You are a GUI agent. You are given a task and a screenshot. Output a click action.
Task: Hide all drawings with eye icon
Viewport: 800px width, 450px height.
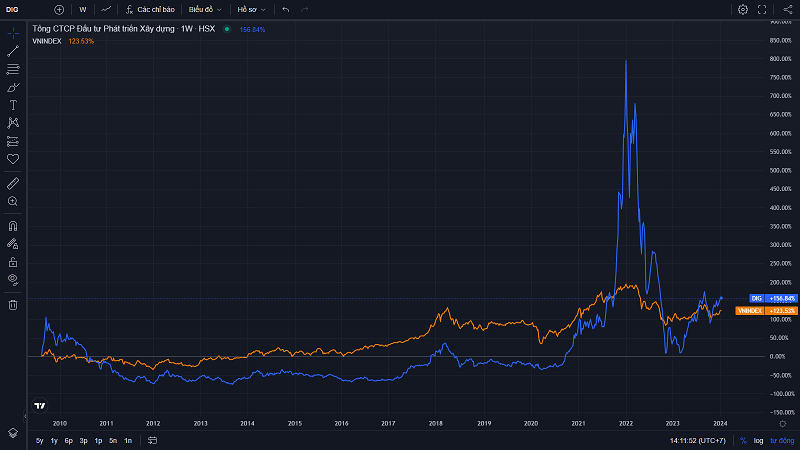[x=13, y=279]
